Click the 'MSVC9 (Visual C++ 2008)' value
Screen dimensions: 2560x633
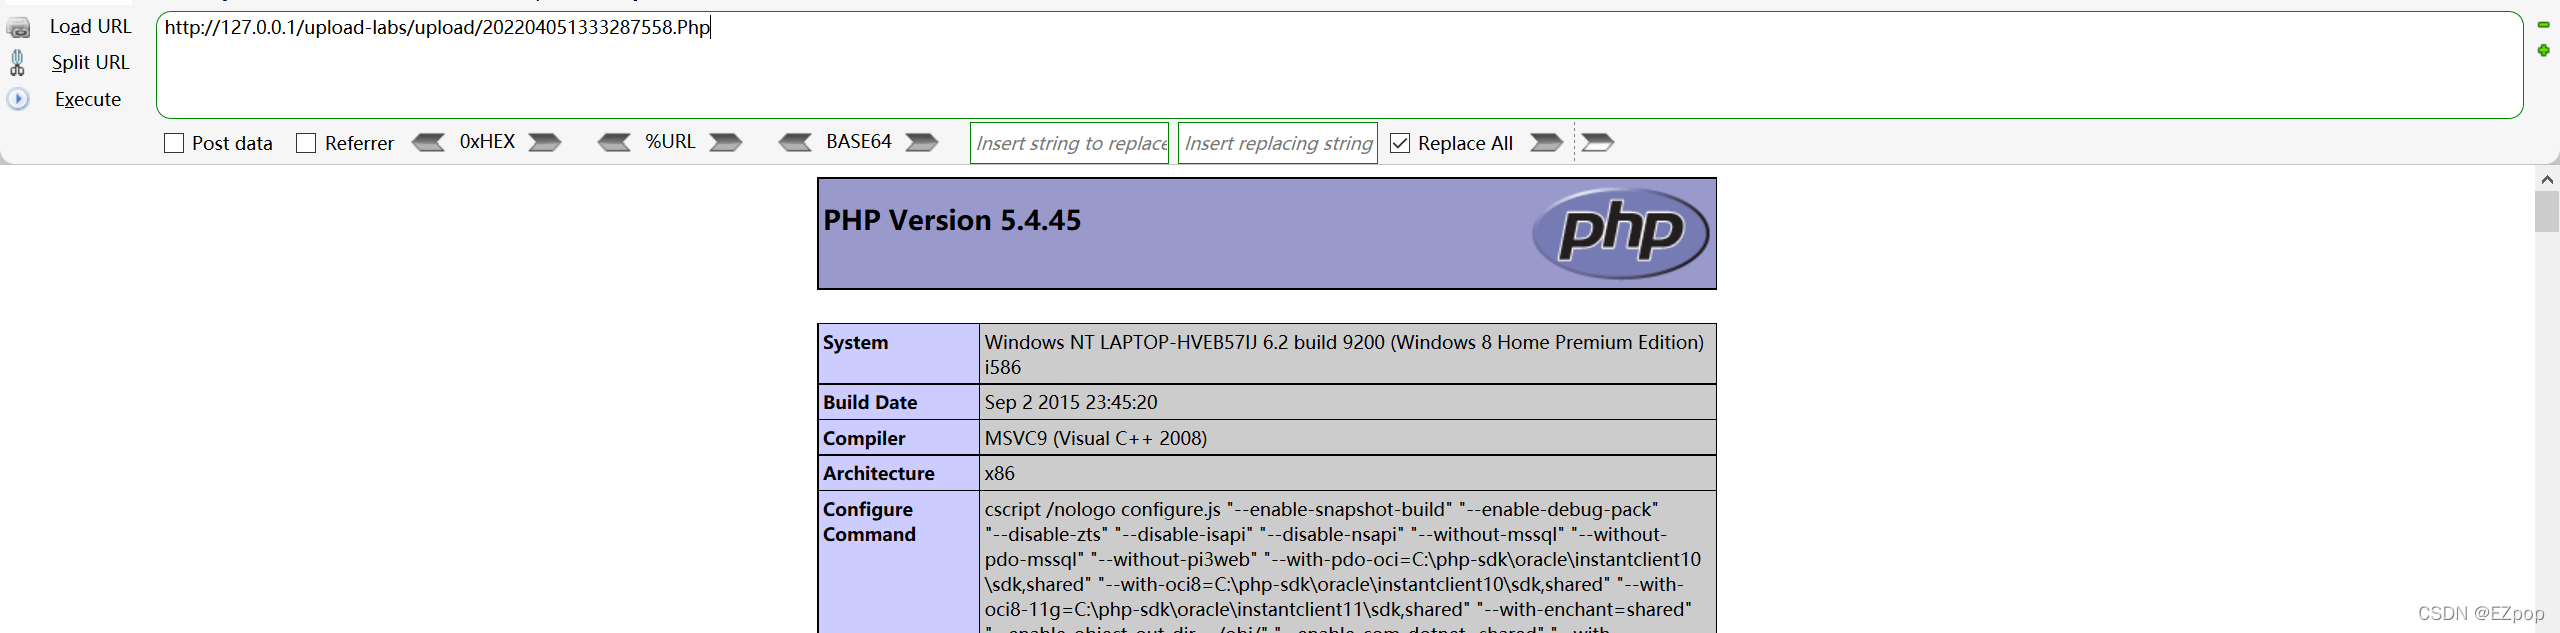pyautogui.click(x=1096, y=438)
